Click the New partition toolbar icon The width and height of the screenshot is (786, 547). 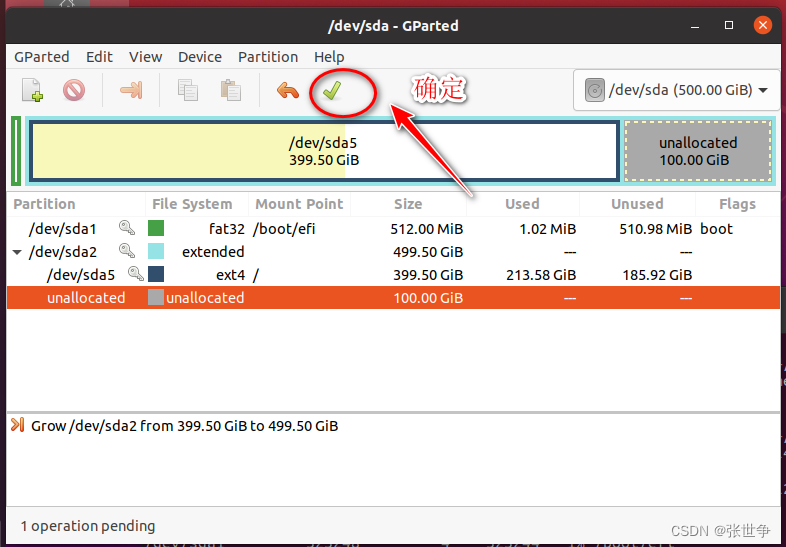[x=32, y=90]
